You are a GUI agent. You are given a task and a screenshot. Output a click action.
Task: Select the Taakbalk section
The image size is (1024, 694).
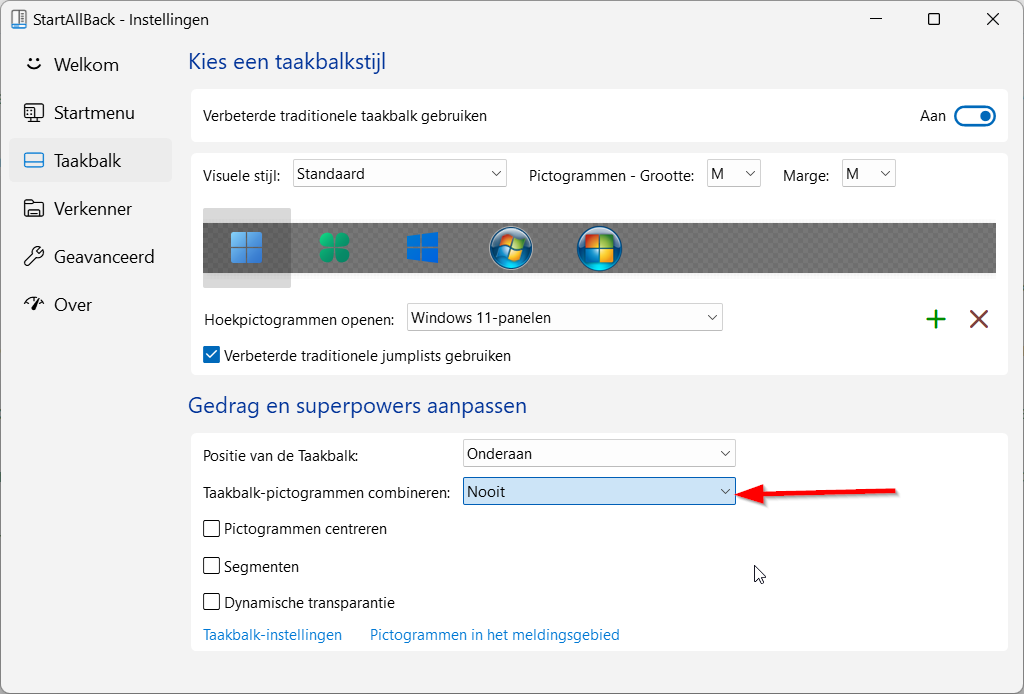point(90,161)
